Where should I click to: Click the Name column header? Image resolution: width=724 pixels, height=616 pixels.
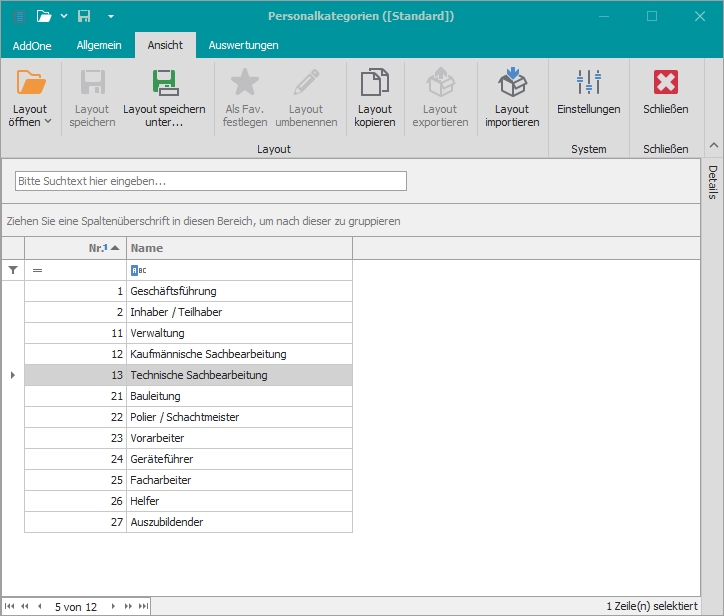238,248
